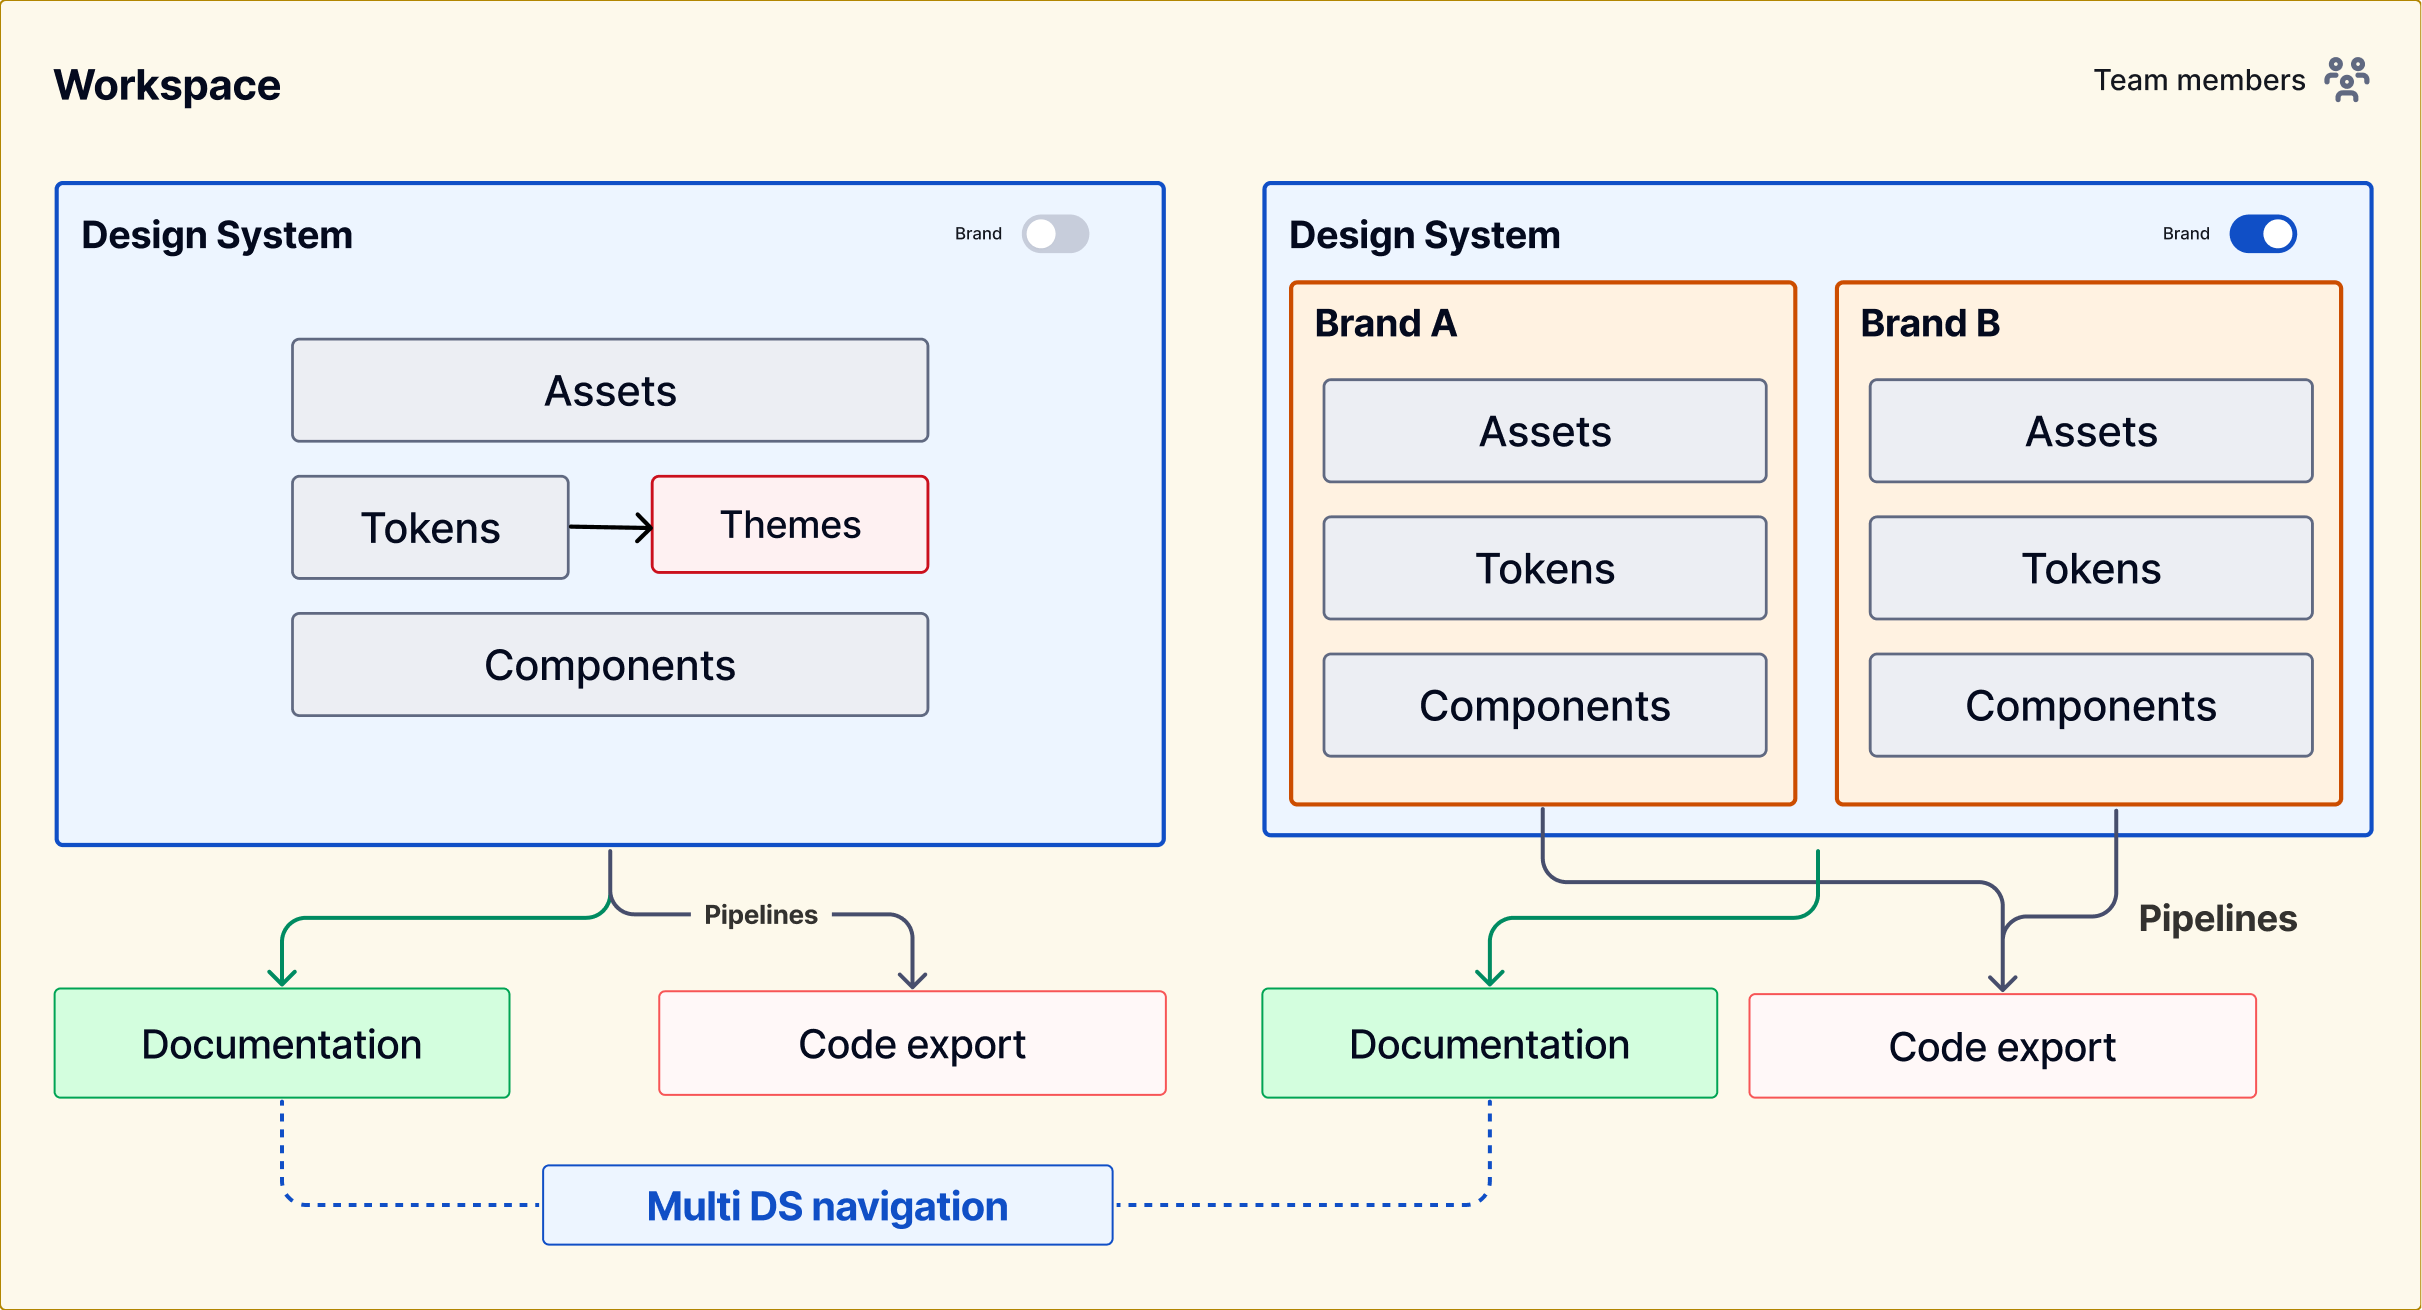Click Assets box in left Design System

coord(610,391)
